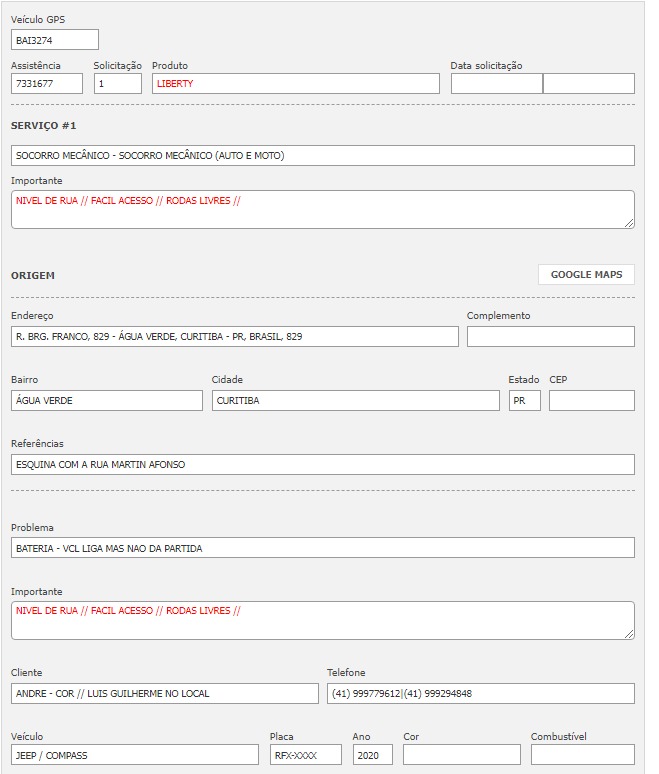Focus the empty CEP field
Image resolution: width=659 pixels, height=774 pixels.
click(x=591, y=401)
